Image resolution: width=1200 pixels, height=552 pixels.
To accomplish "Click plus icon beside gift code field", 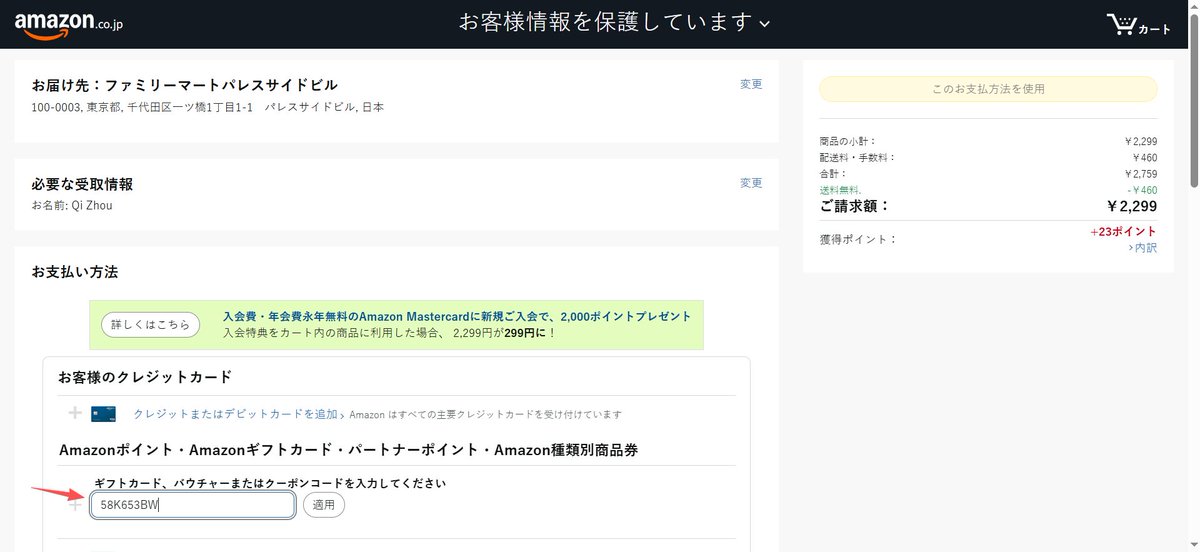I will (74, 504).
